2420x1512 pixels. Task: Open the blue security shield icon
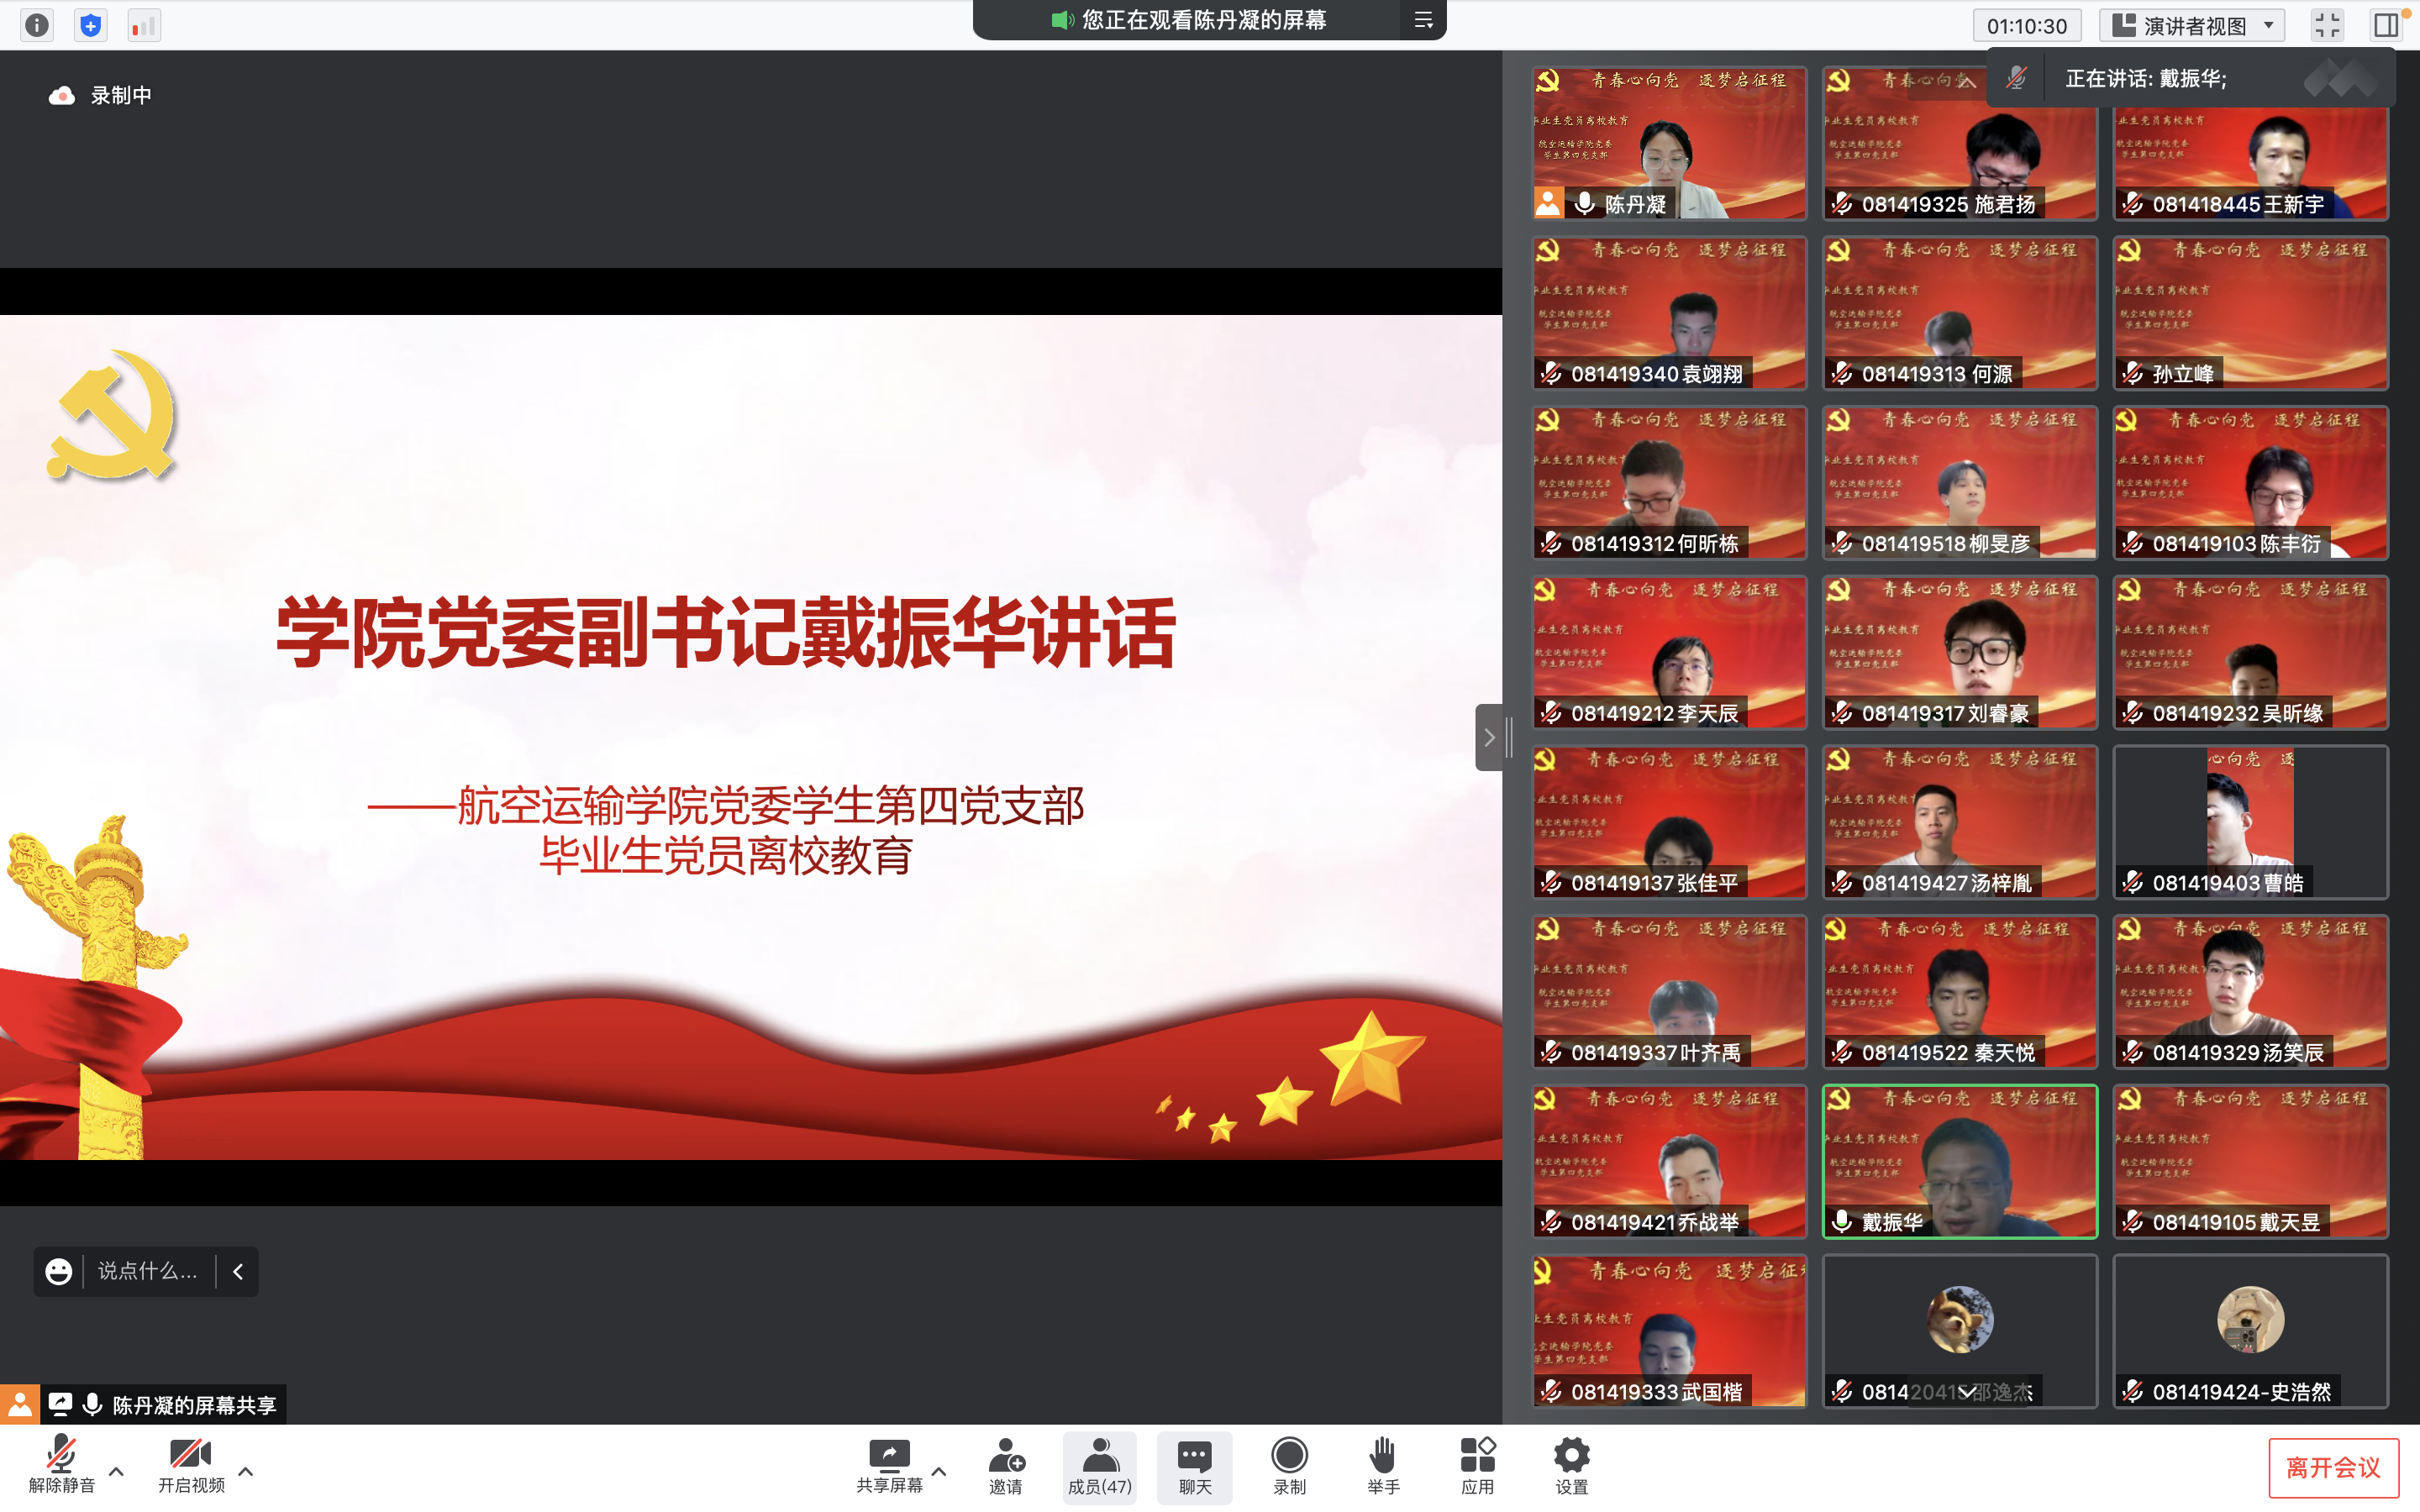91,25
